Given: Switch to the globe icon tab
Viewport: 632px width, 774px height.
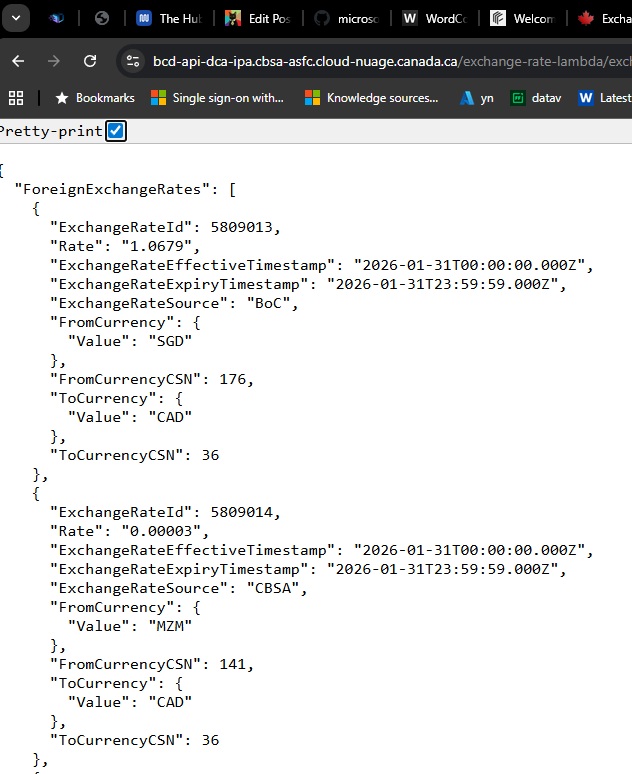Looking at the screenshot, I should tap(101, 18).
